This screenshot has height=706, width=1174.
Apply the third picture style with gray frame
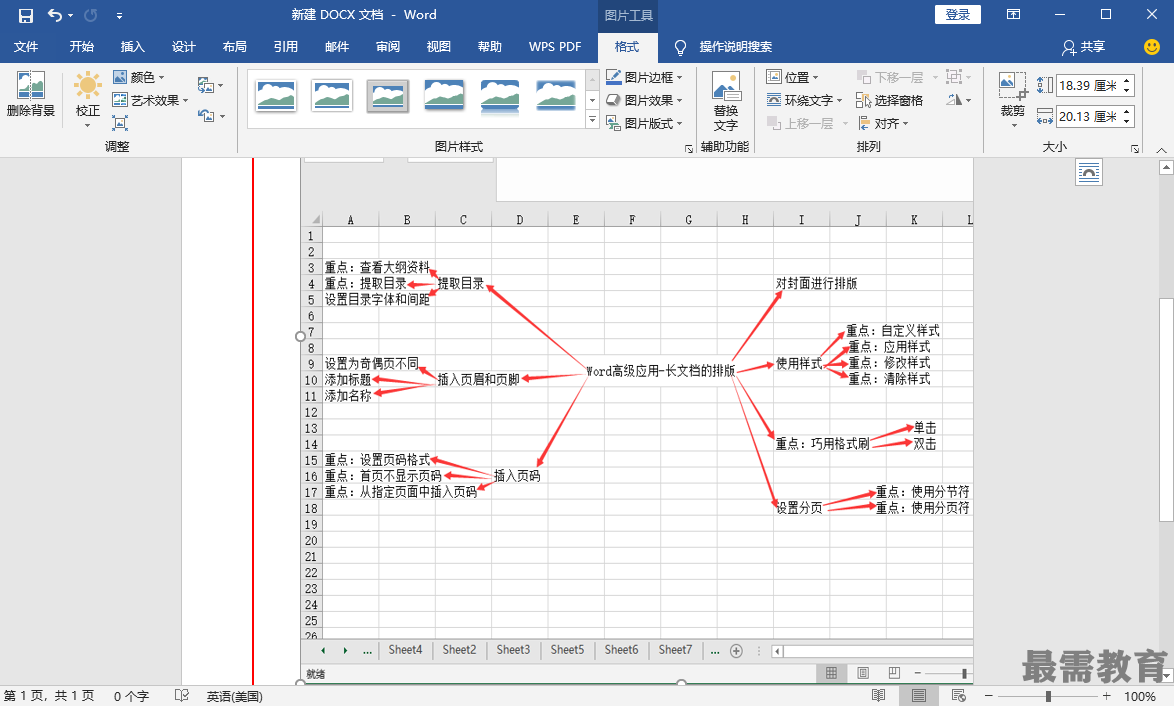tap(388, 96)
